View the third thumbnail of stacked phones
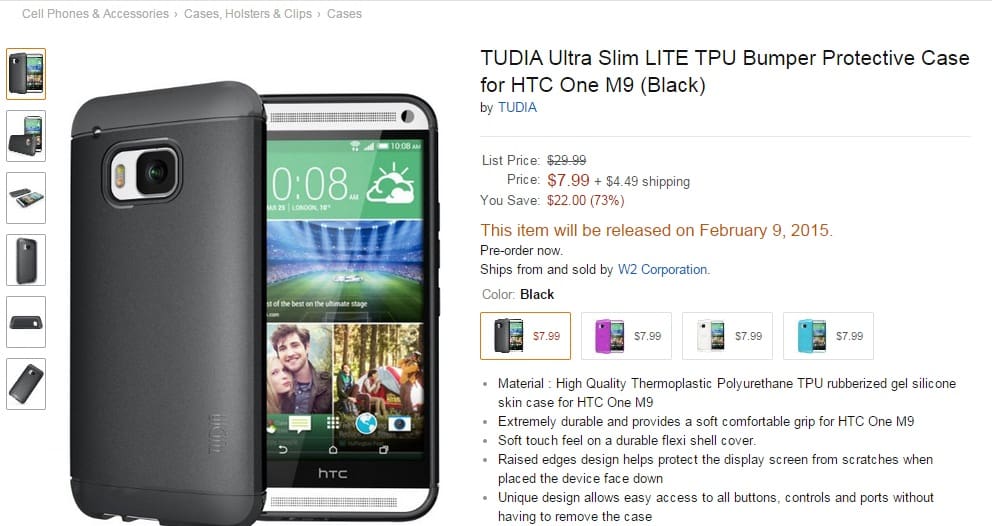Screen dimensions: 992x526 pos(26,198)
